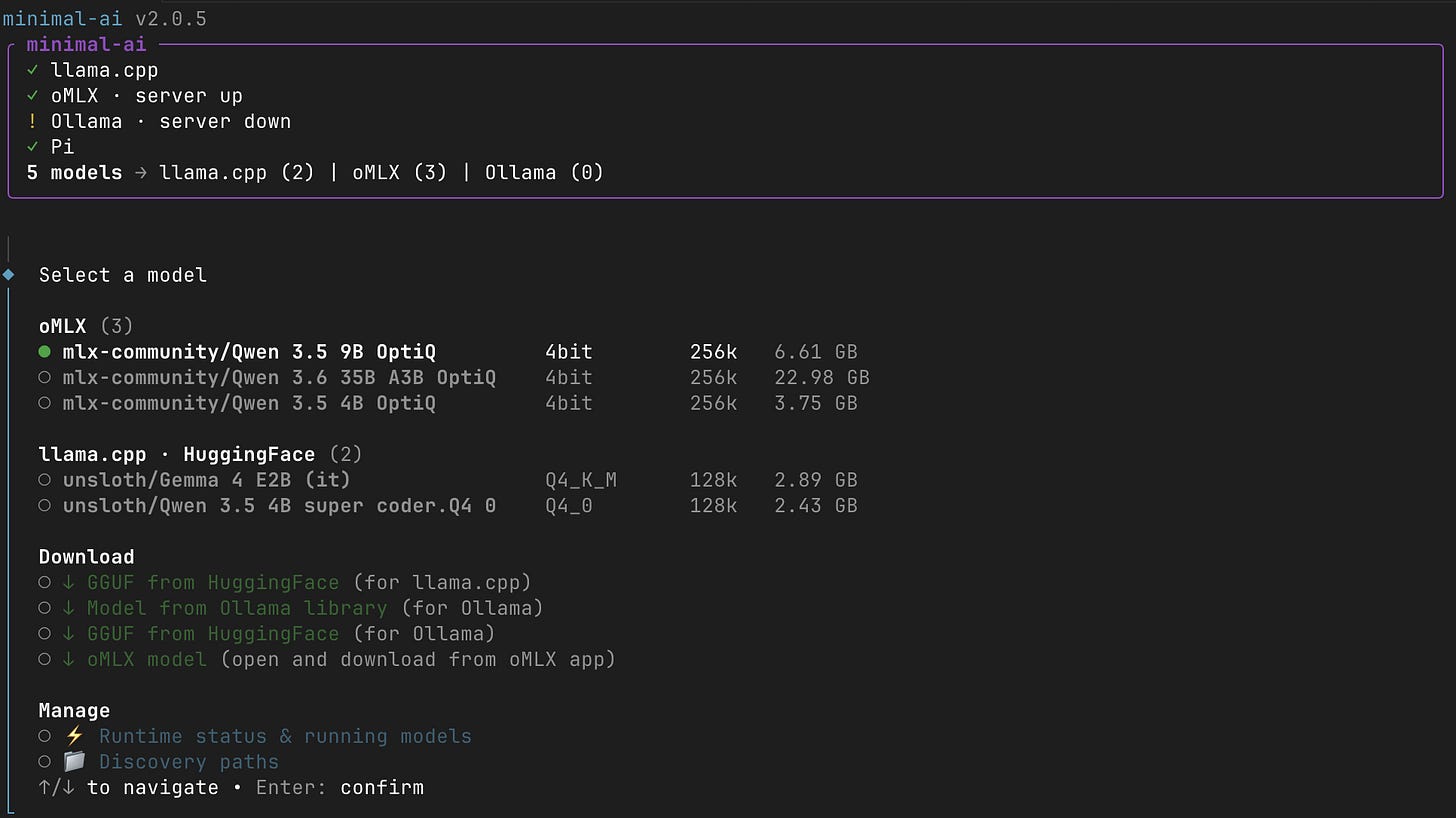Click the 2.43 GB size value

(x=816, y=506)
